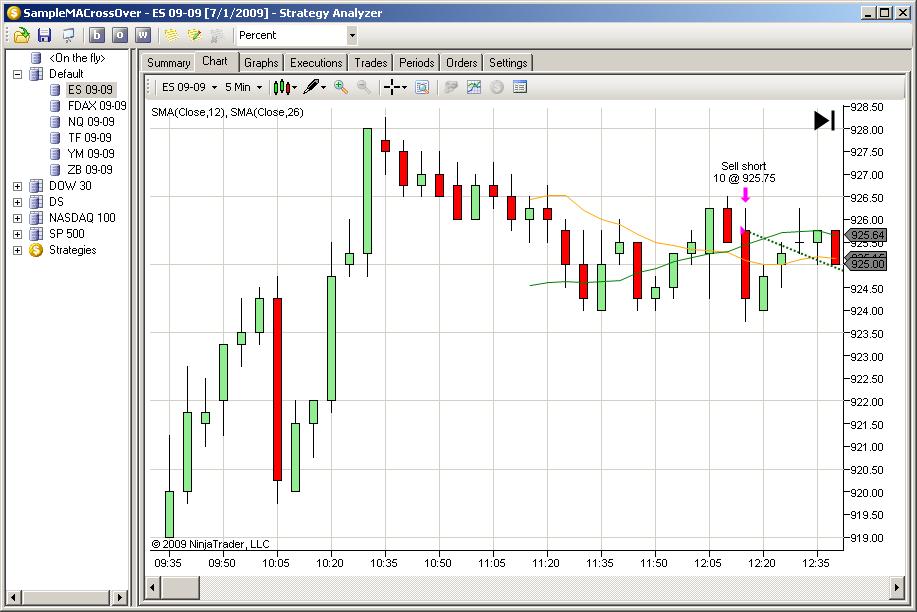
Task: Expand the DS tree node
Action: click(x=18, y=202)
